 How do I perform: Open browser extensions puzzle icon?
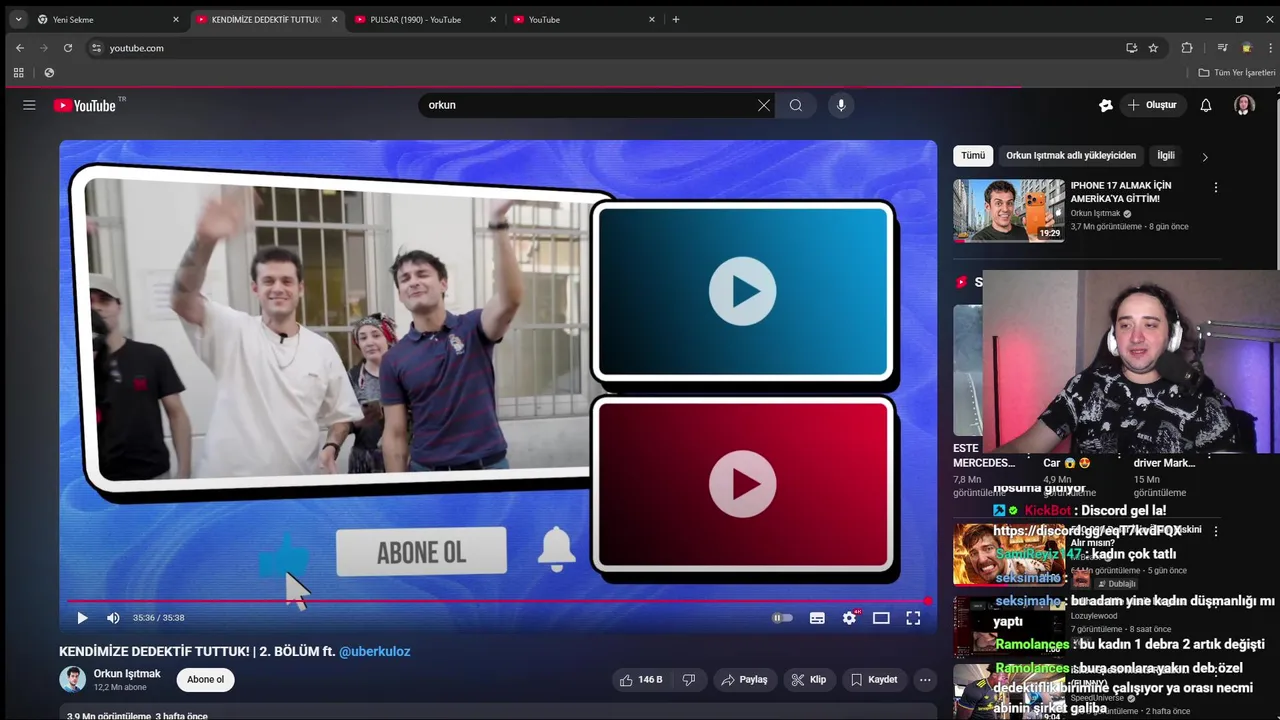tap(1187, 48)
